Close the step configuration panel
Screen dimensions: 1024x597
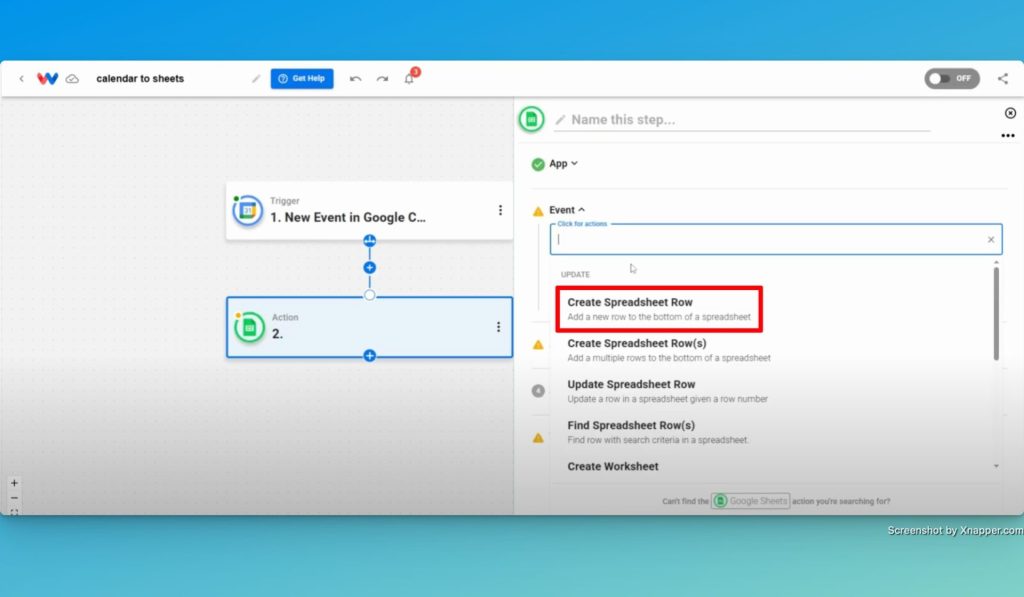1010,113
